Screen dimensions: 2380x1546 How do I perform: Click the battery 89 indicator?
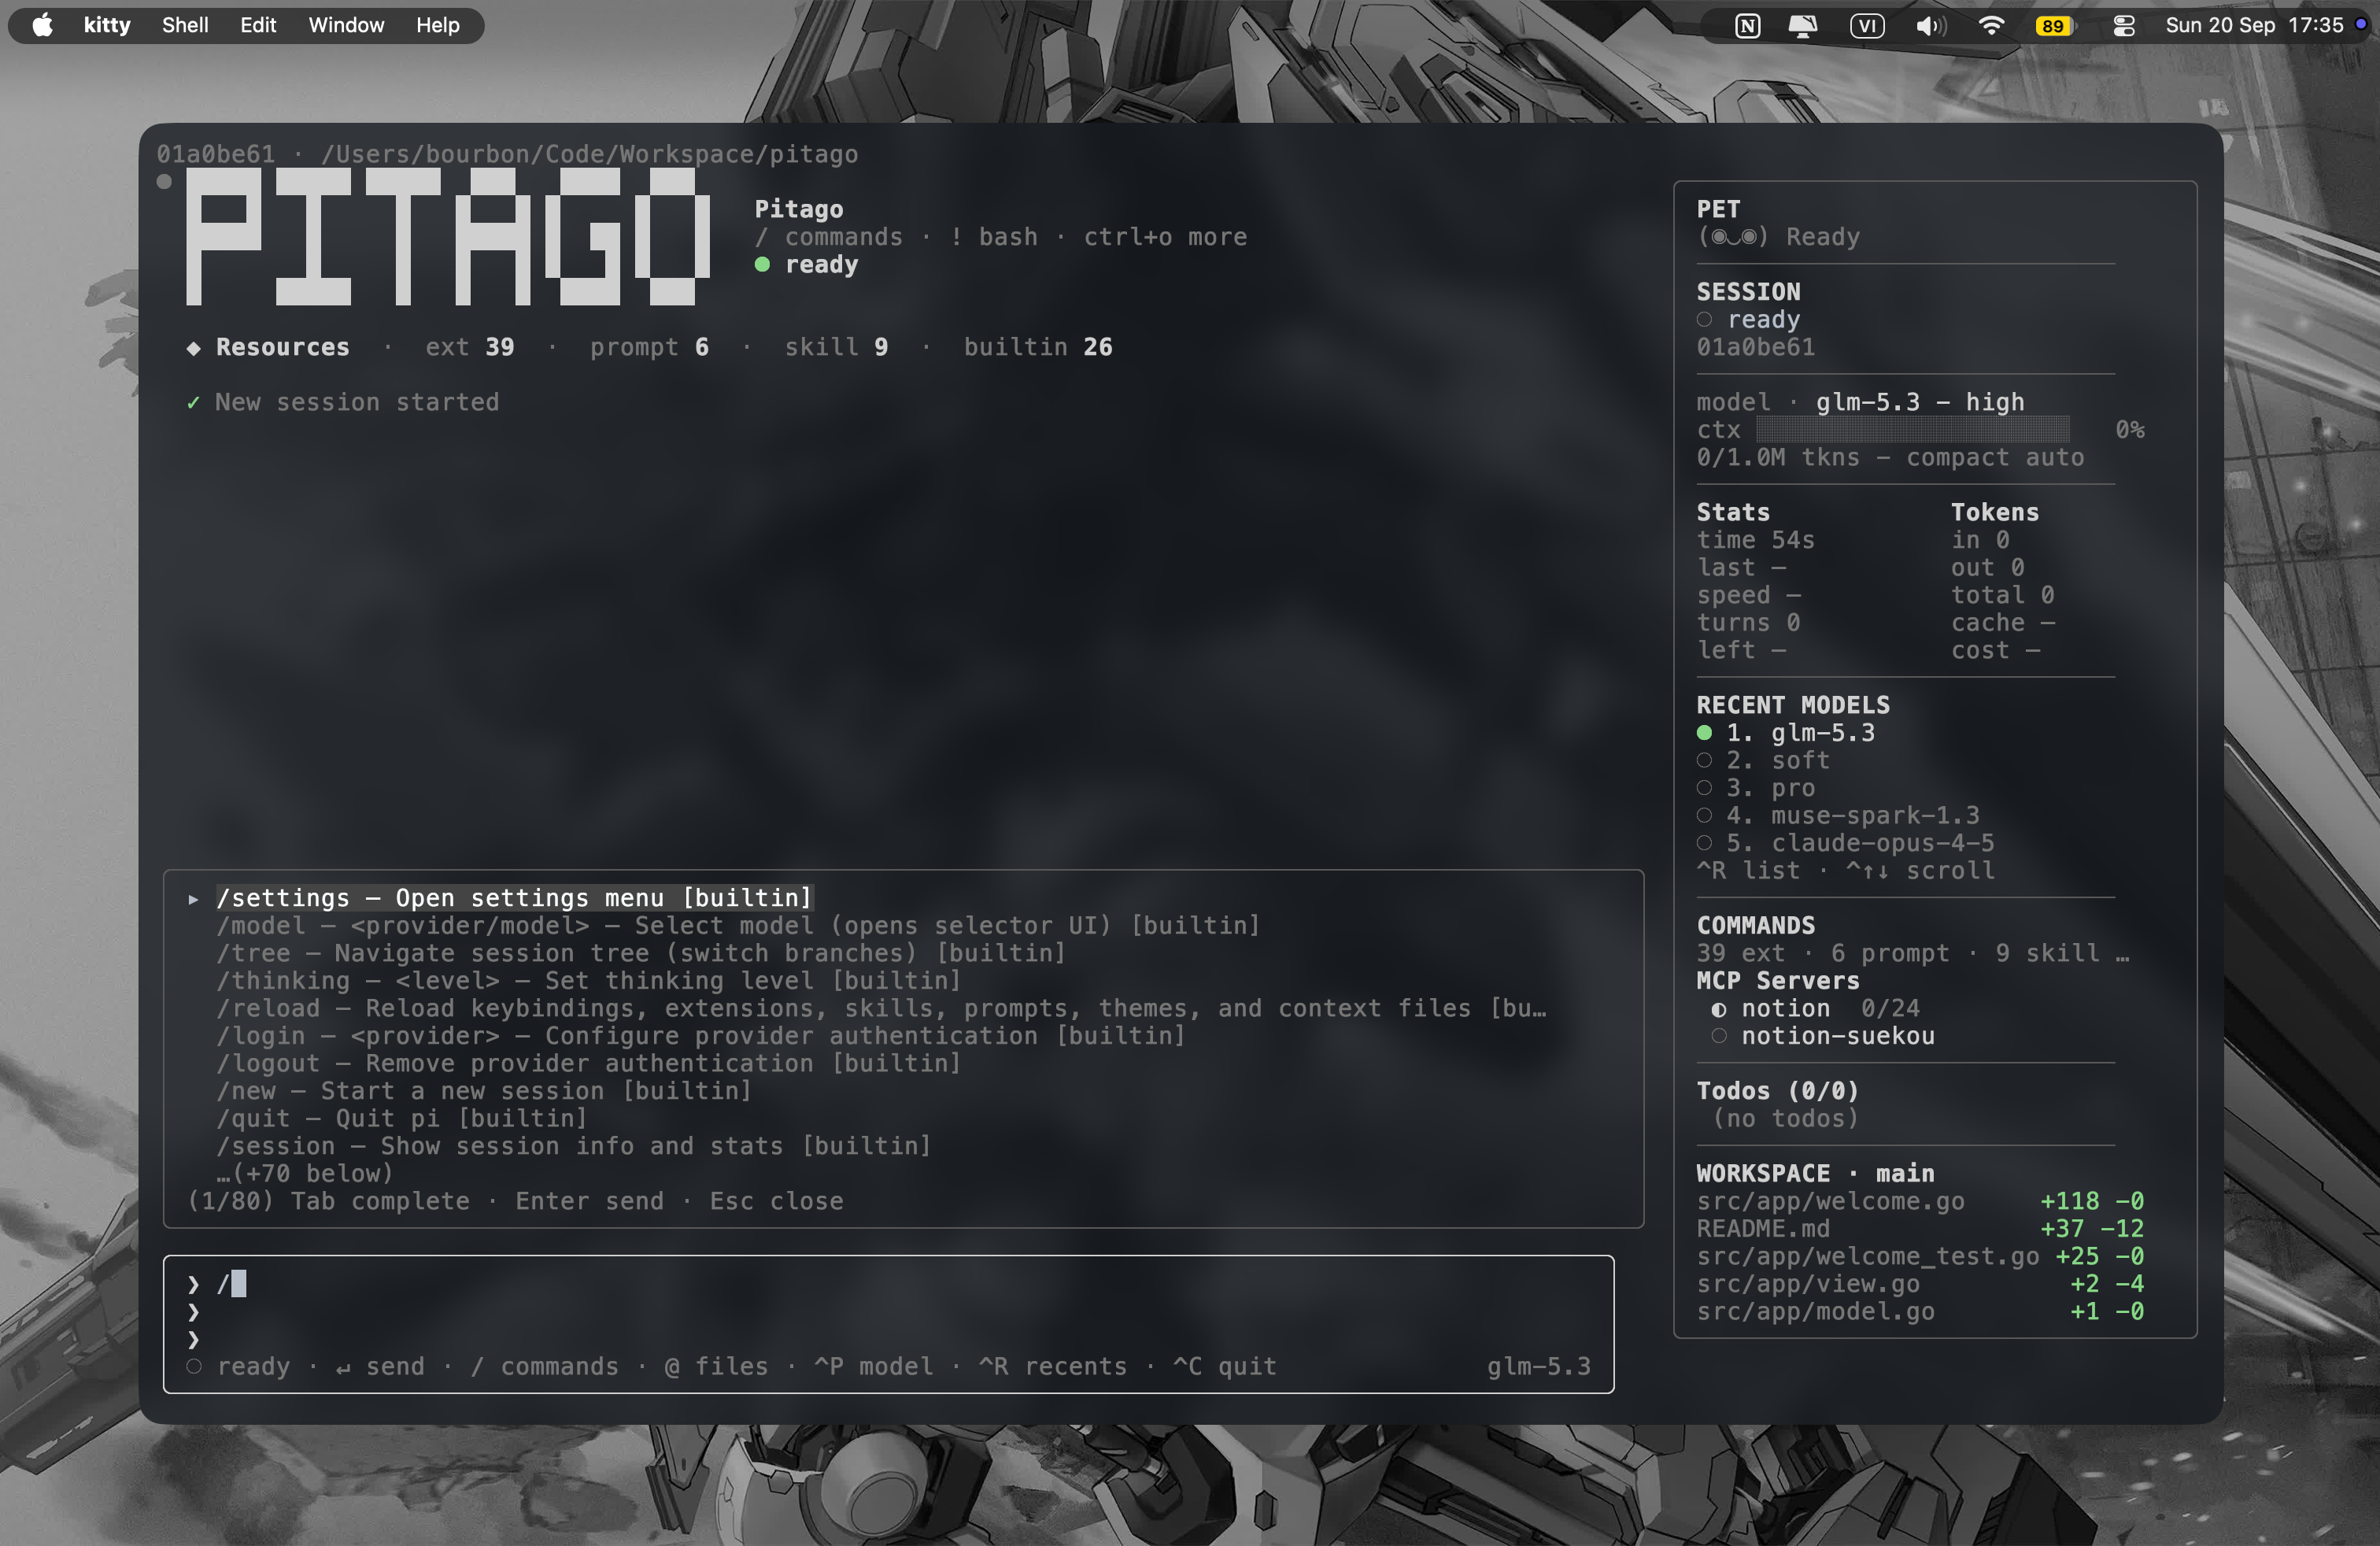click(2054, 26)
